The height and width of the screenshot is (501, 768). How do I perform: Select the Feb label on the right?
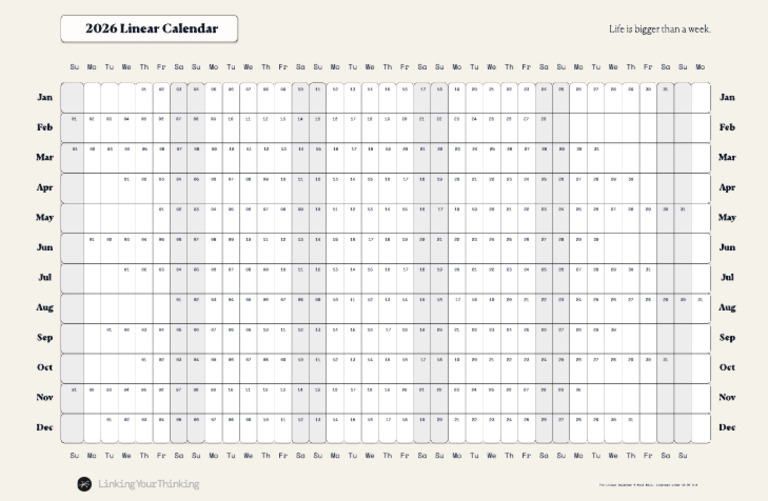pyautogui.click(x=727, y=128)
